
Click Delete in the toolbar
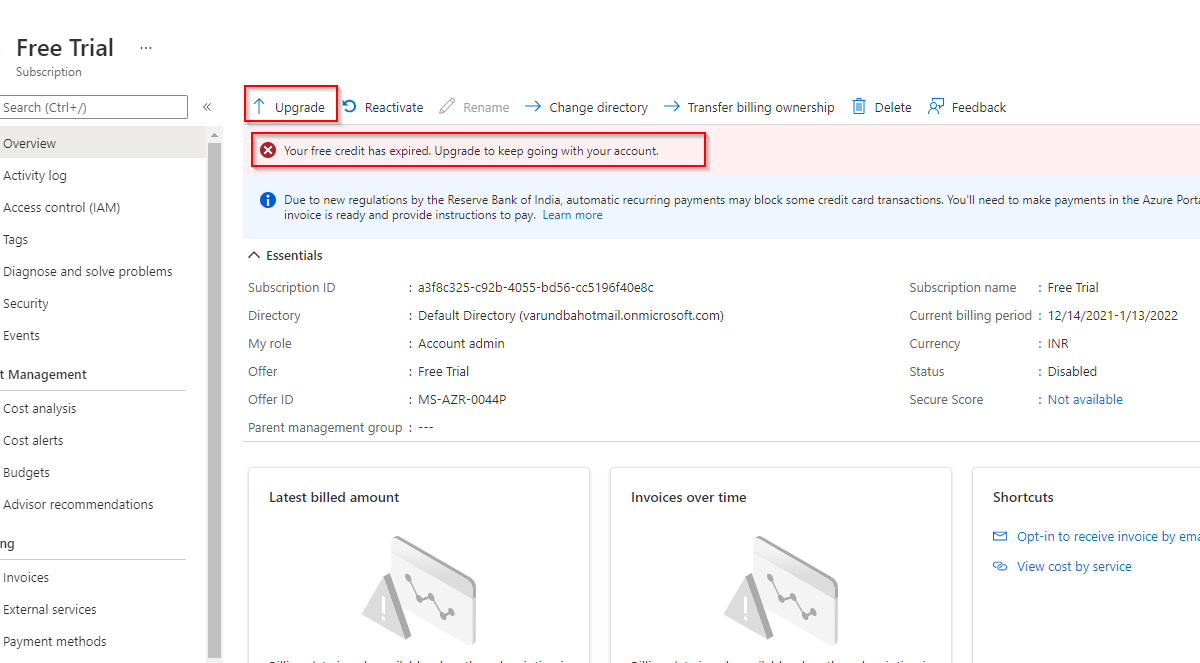coord(893,107)
